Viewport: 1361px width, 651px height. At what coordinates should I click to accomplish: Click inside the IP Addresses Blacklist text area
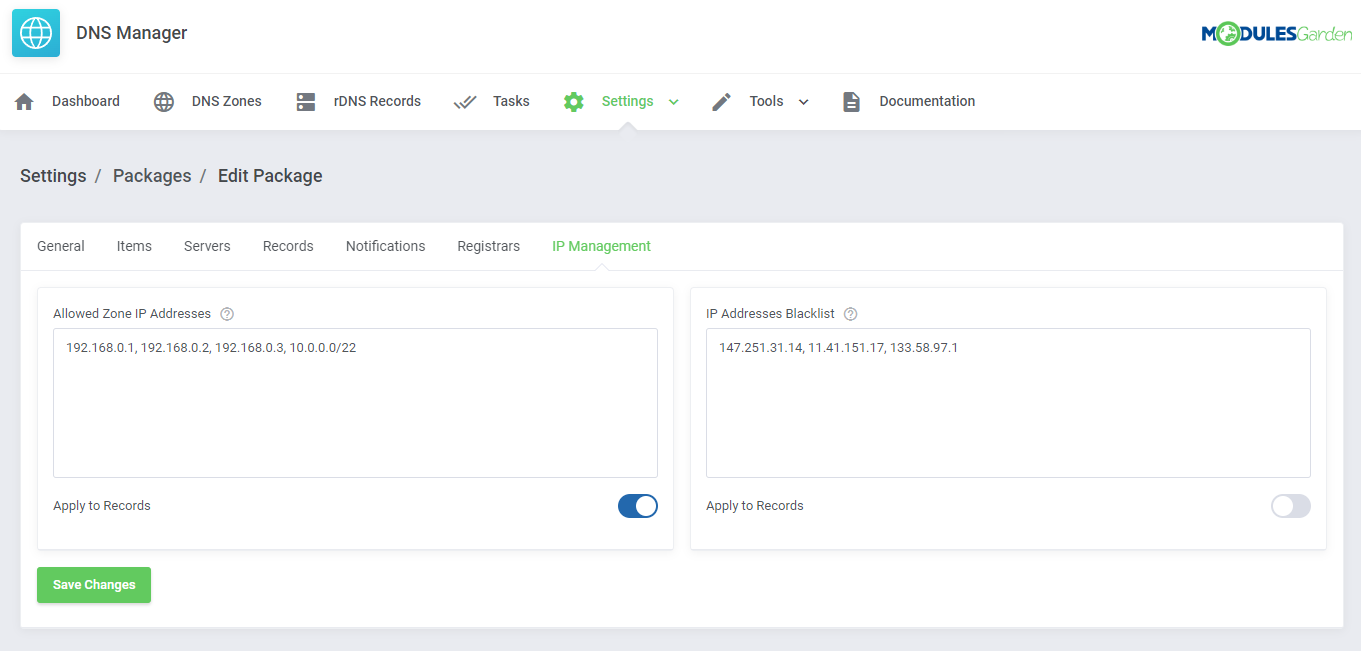pos(1007,400)
